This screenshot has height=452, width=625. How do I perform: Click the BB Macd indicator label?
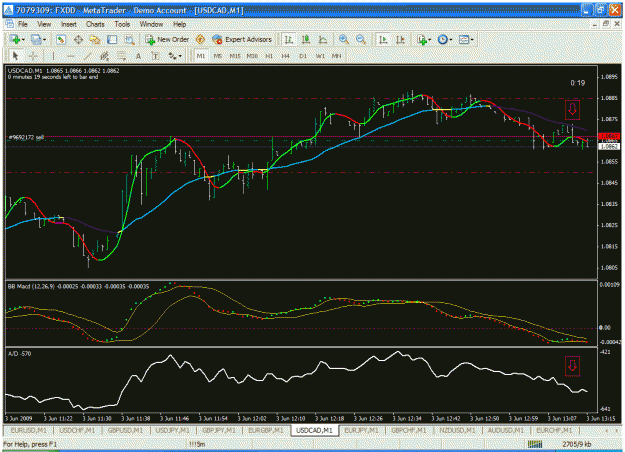[x=79, y=287]
